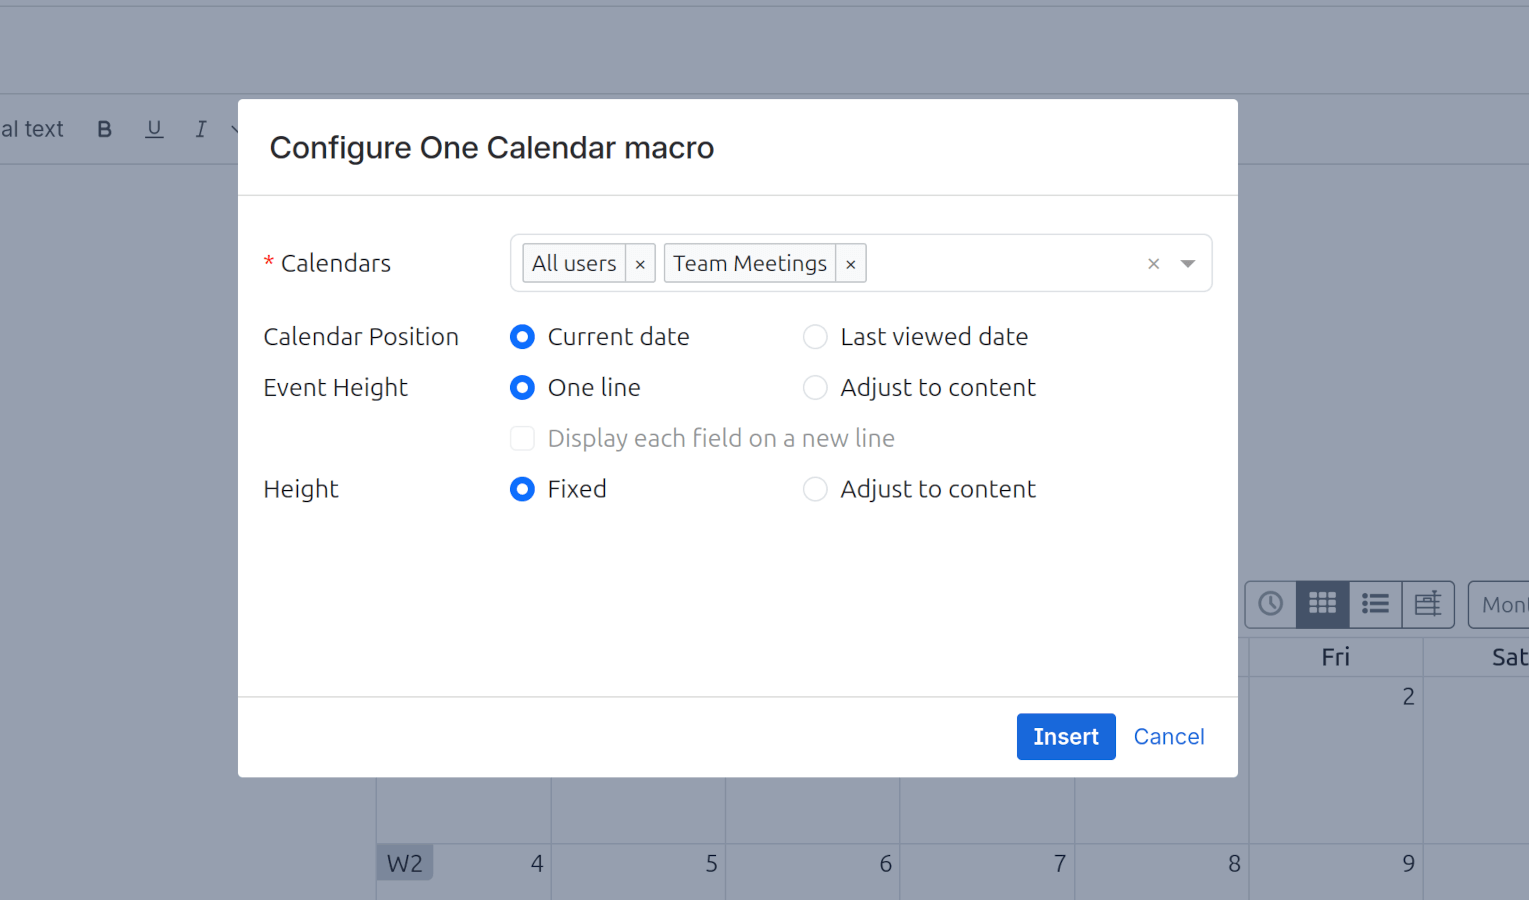Cancel the macro configuration
This screenshot has width=1529, height=900.
[1168, 736]
